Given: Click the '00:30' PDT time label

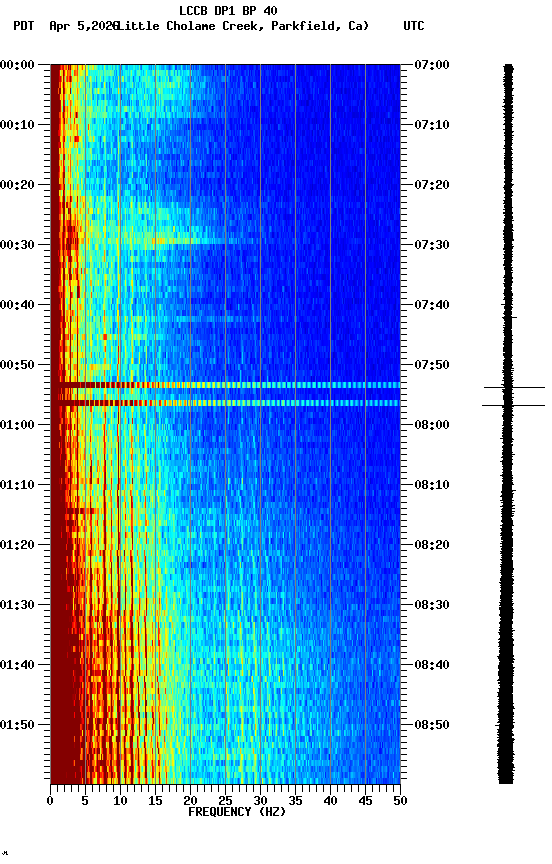Looking at the screenshot, I should (x=17, y=245).
